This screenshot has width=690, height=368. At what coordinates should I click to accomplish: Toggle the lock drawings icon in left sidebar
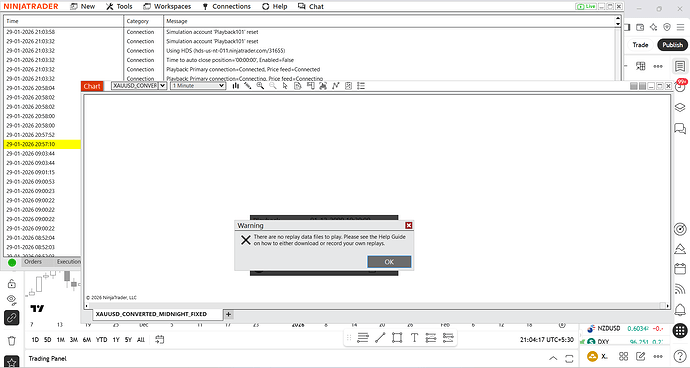point(11,283)
